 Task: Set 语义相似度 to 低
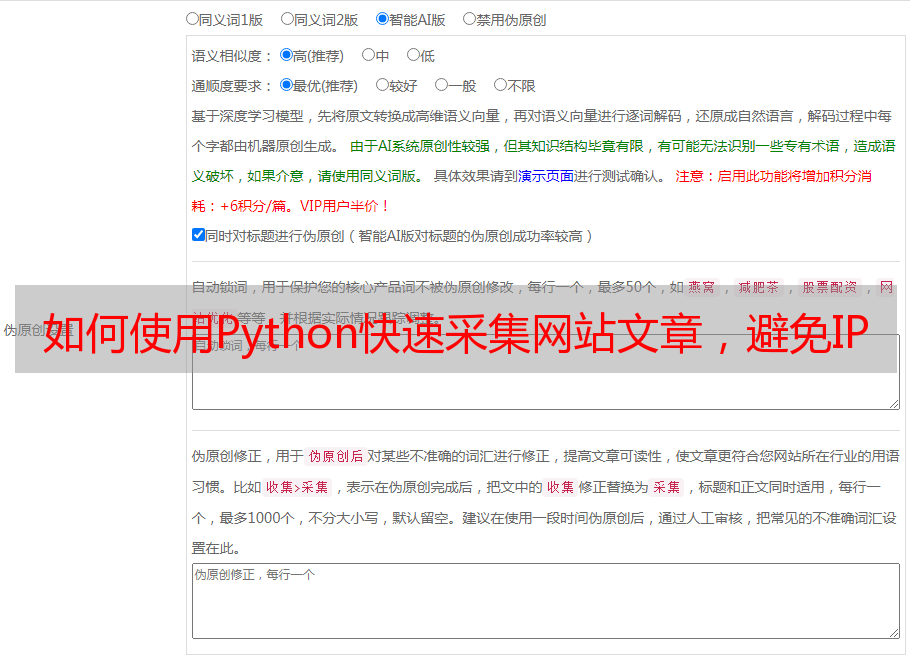(x=413, y=55)
